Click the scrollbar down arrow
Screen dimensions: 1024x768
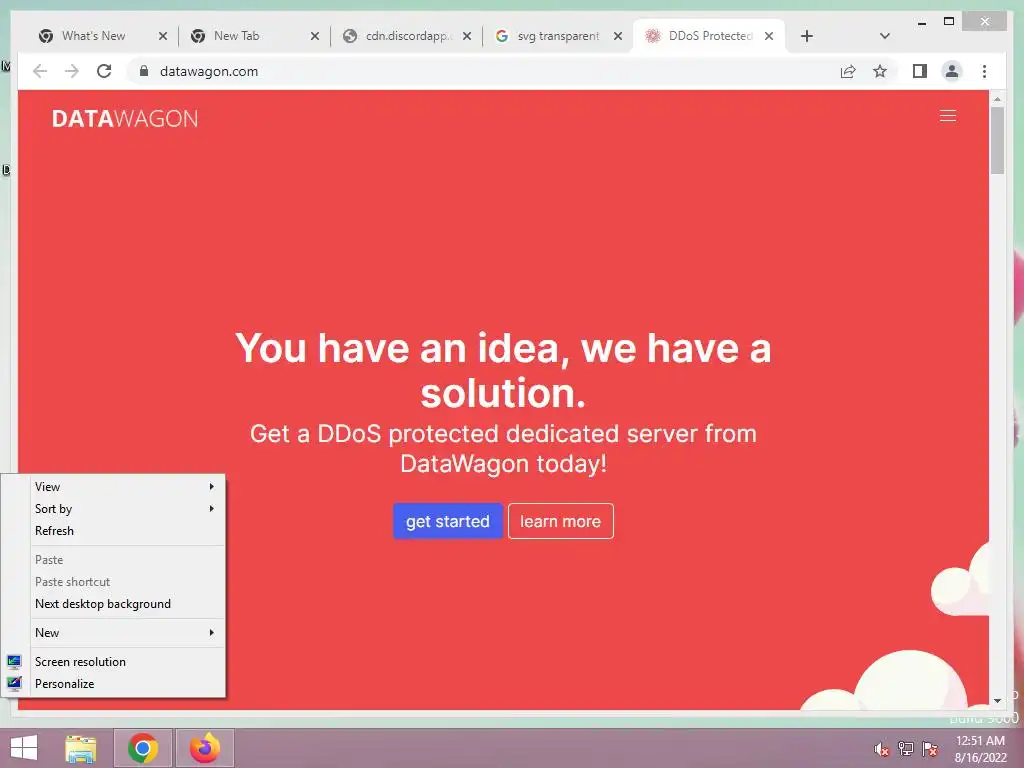997,701
